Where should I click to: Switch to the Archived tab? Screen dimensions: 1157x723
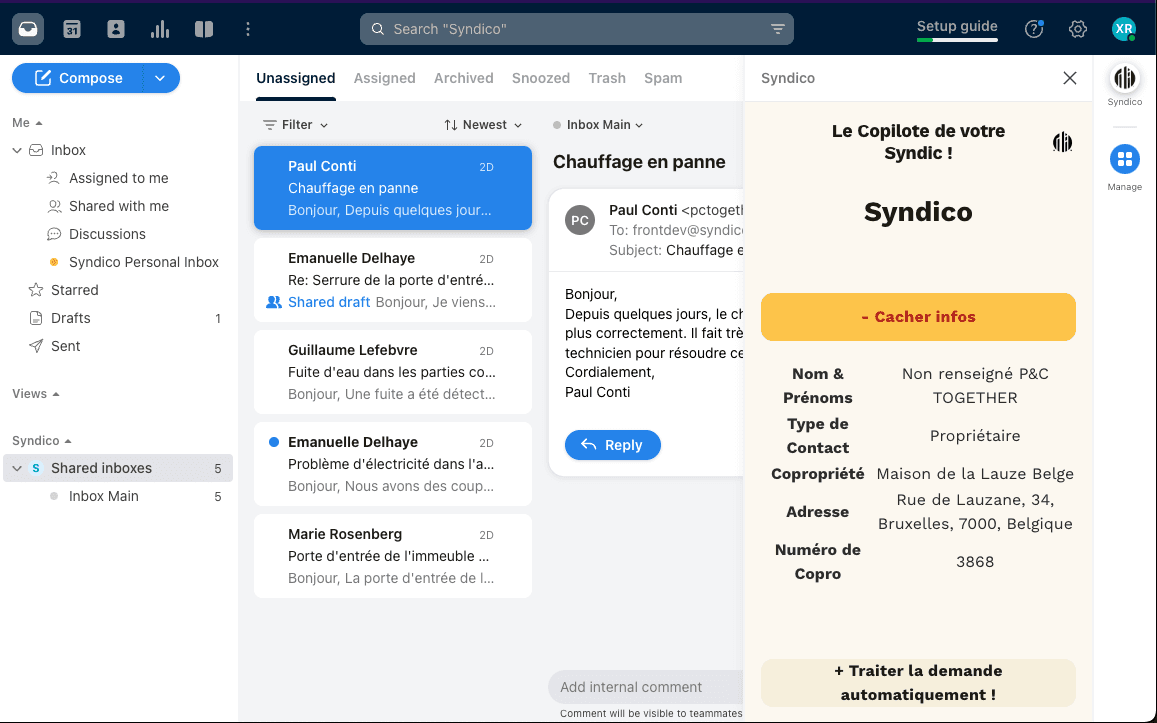pyautogui.click(x=463, y=78)
